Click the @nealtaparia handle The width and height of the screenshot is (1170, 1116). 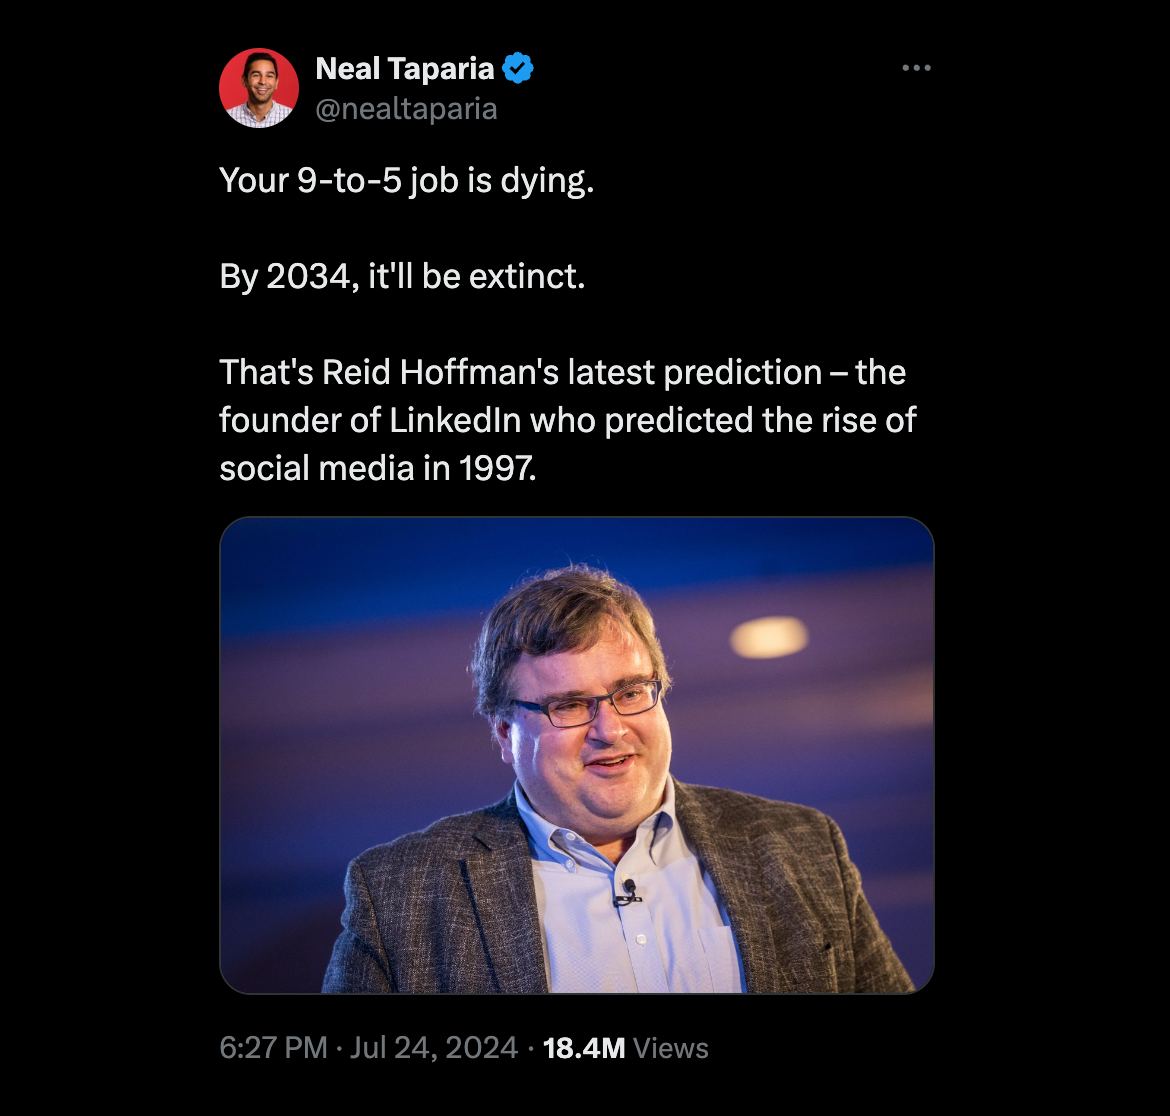pos(405,109)
